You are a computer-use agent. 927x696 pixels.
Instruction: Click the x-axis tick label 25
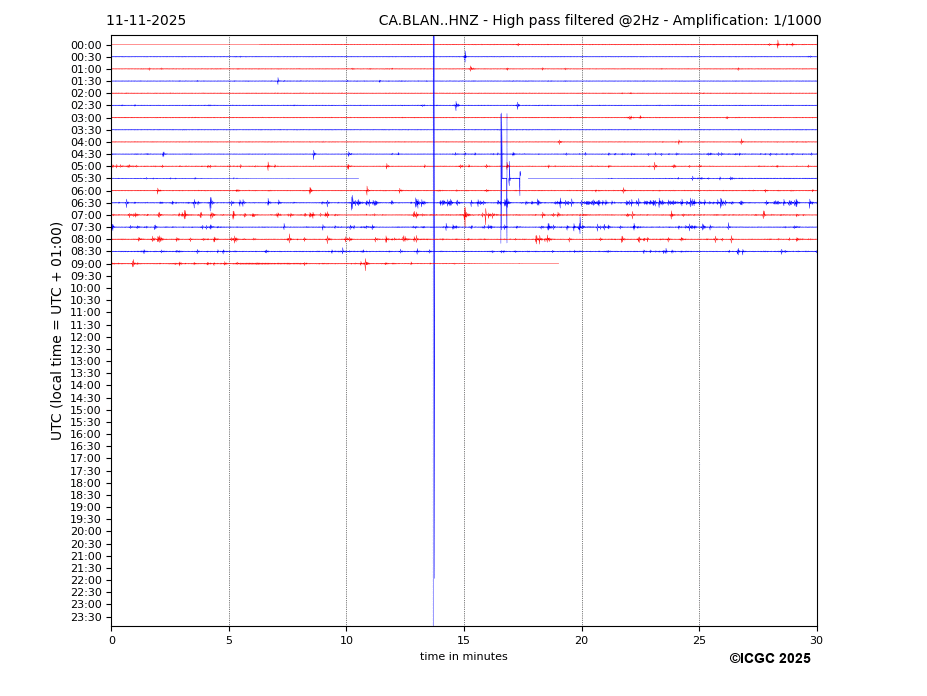point(699,640)
